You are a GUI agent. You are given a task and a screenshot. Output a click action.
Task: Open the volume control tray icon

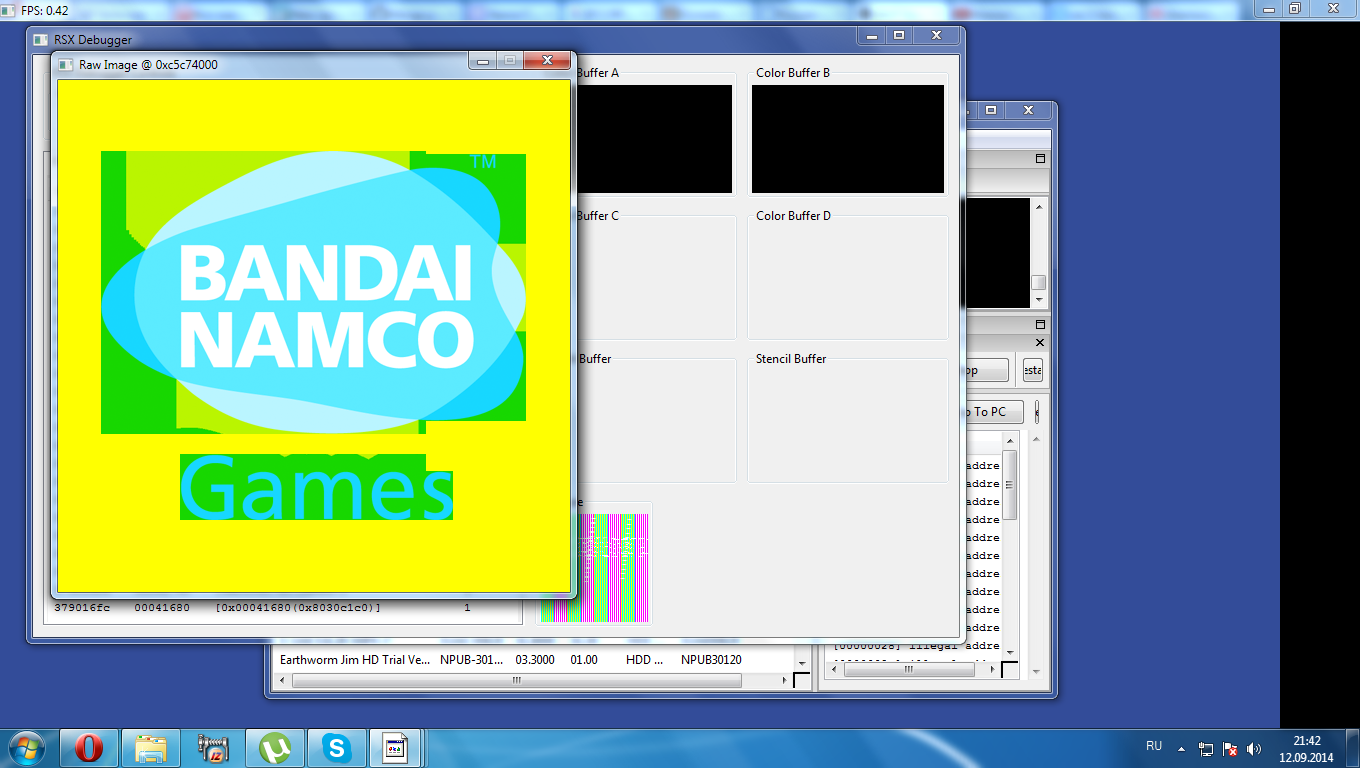[x=1255, y=748]
